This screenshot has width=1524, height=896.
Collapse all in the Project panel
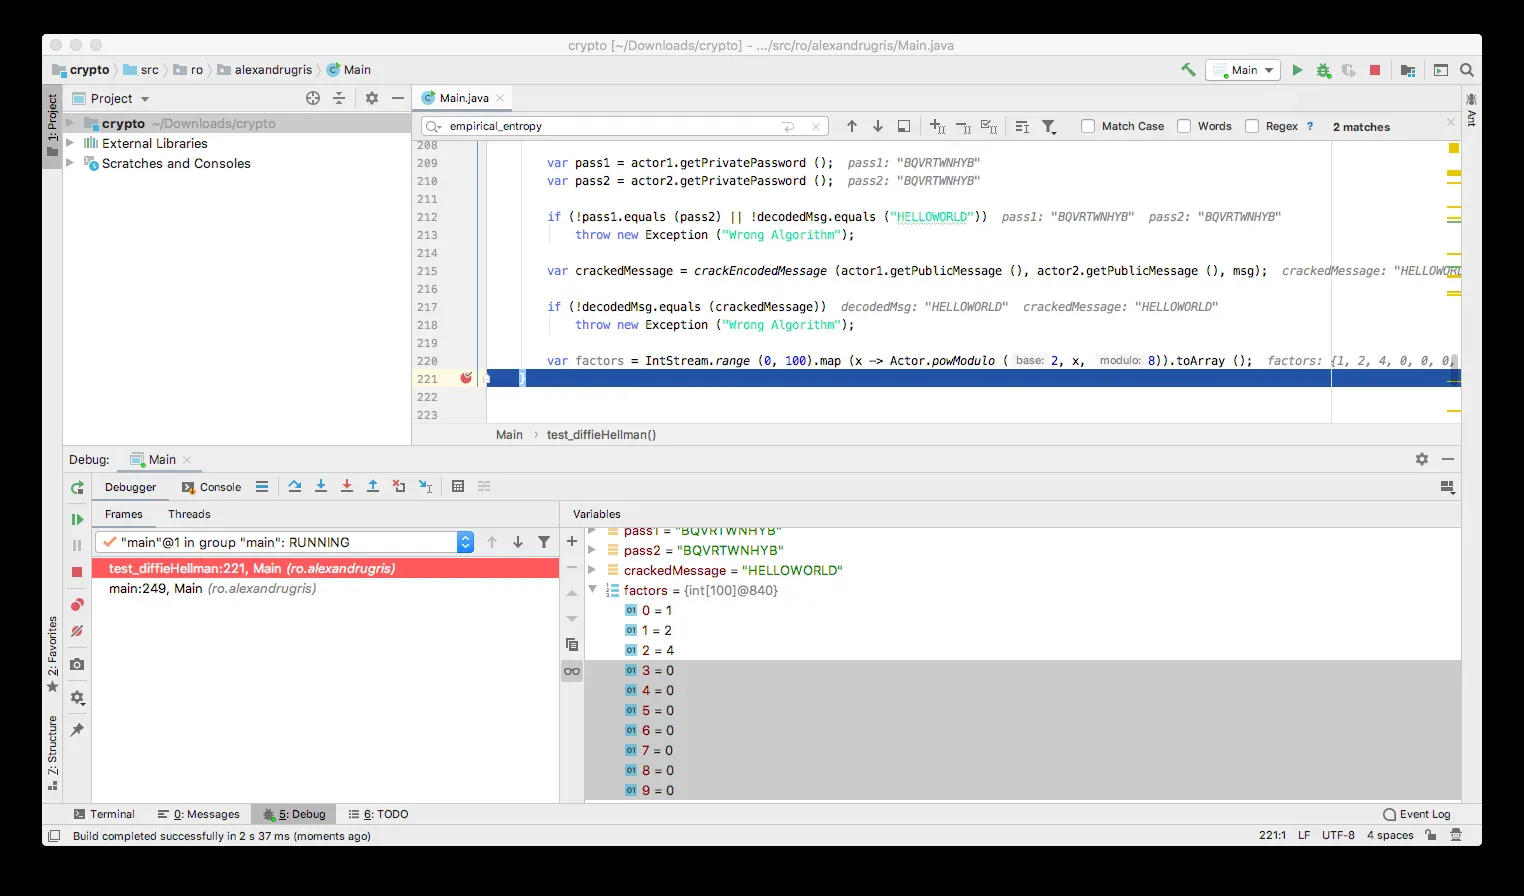coord(339,98)
